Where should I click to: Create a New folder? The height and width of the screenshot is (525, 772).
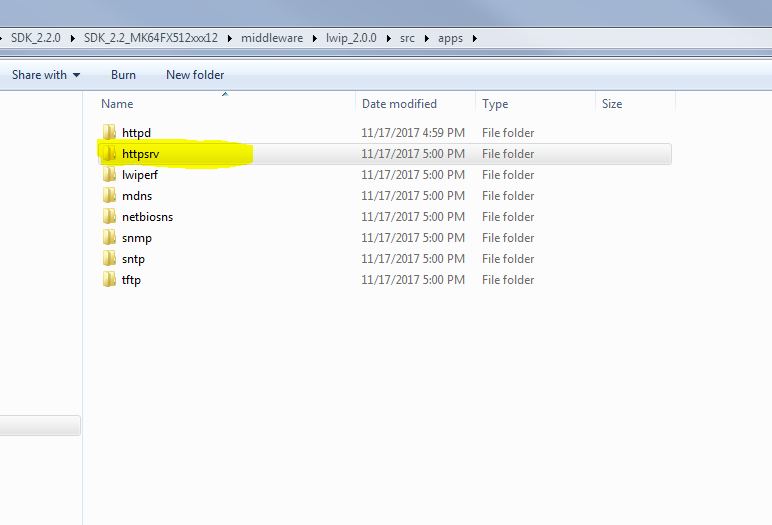tap(195, 75)
